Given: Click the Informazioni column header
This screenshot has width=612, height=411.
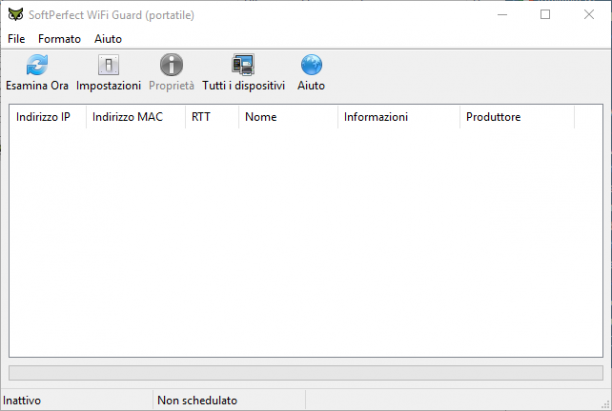Looking at the screenshot, I should [399, 117].
